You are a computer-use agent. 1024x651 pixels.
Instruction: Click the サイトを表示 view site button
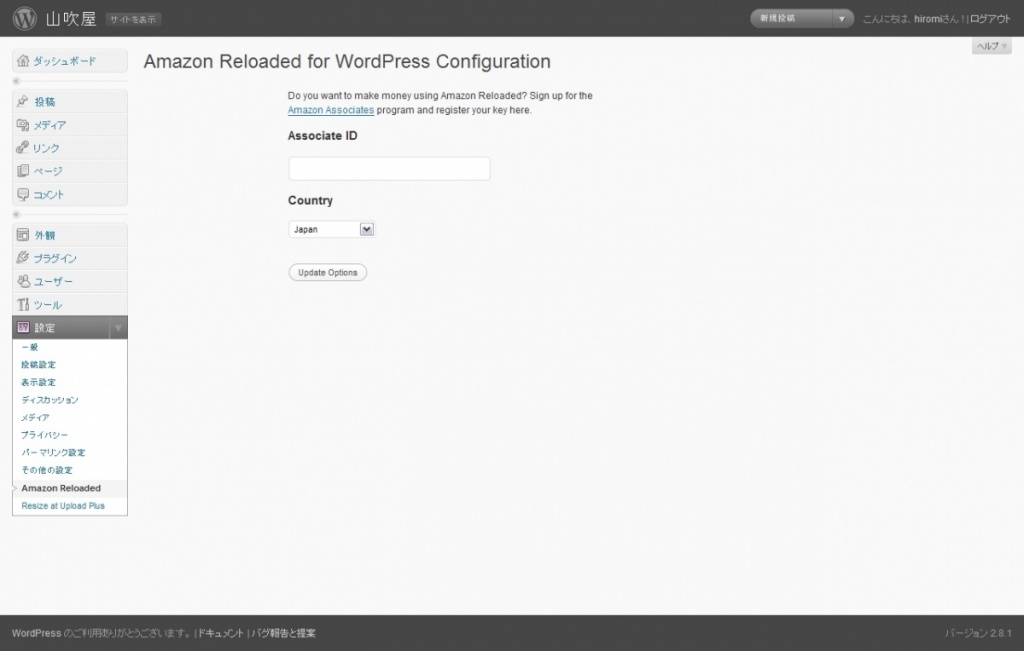(x=133, y=20)
